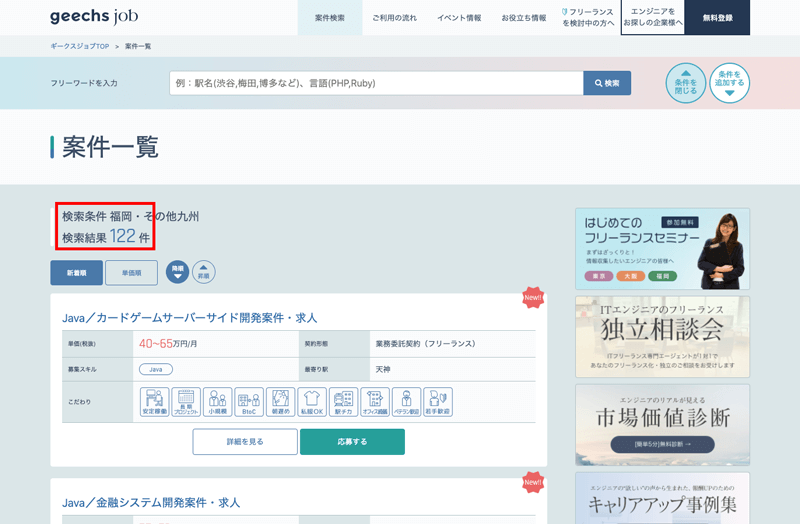
Task: Sort results by 単価順
Action: [x=131, y=273]
